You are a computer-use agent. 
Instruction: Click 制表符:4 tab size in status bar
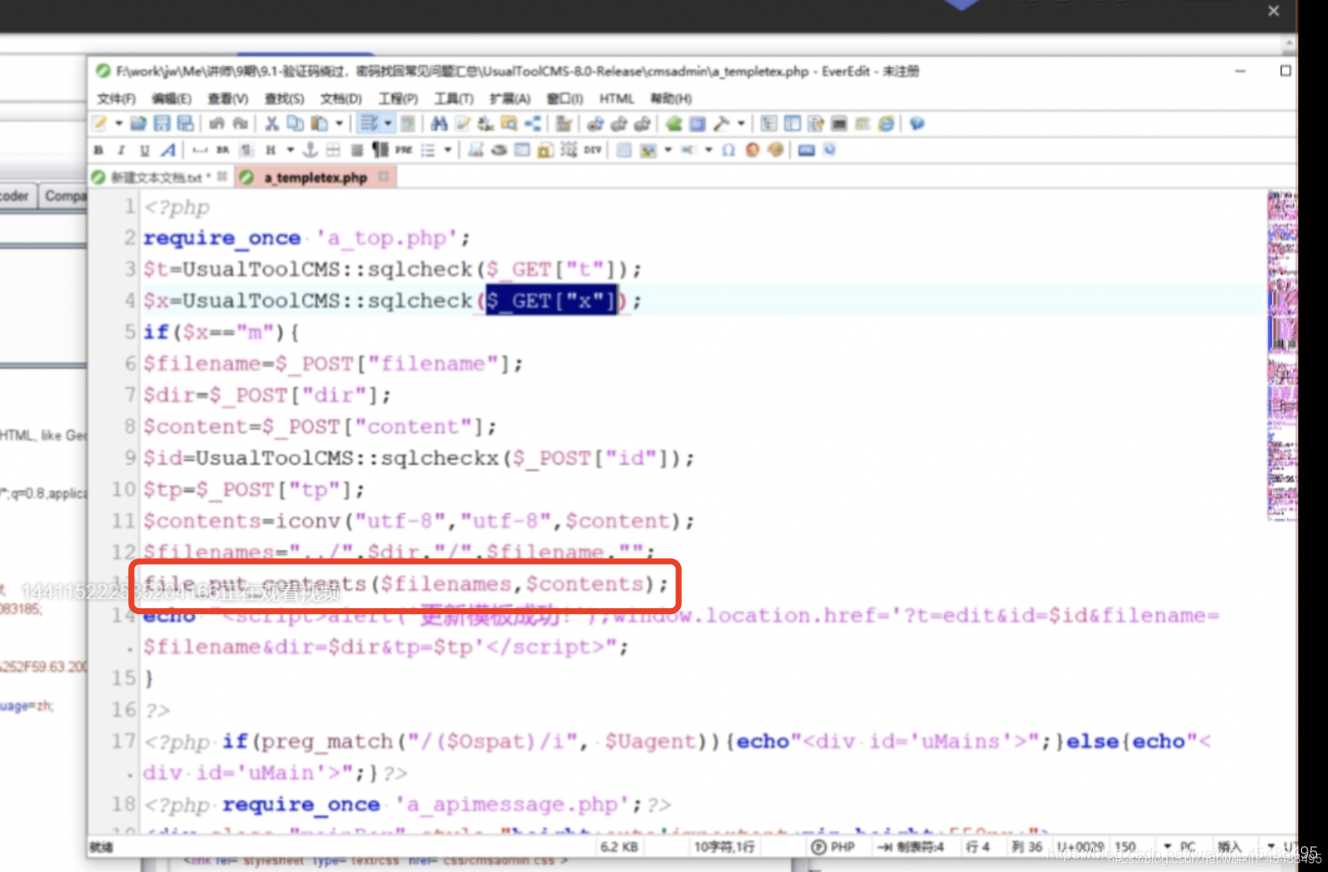911,847
